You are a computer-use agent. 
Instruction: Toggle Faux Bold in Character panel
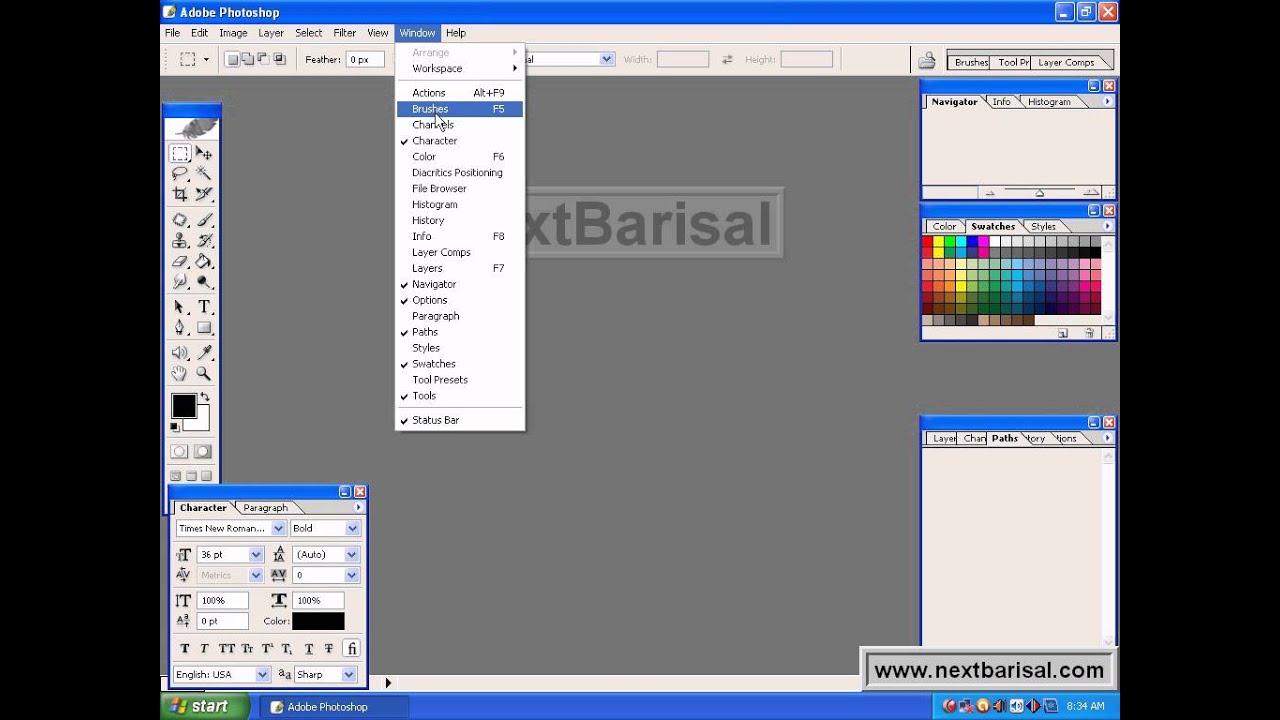[185, 649]
